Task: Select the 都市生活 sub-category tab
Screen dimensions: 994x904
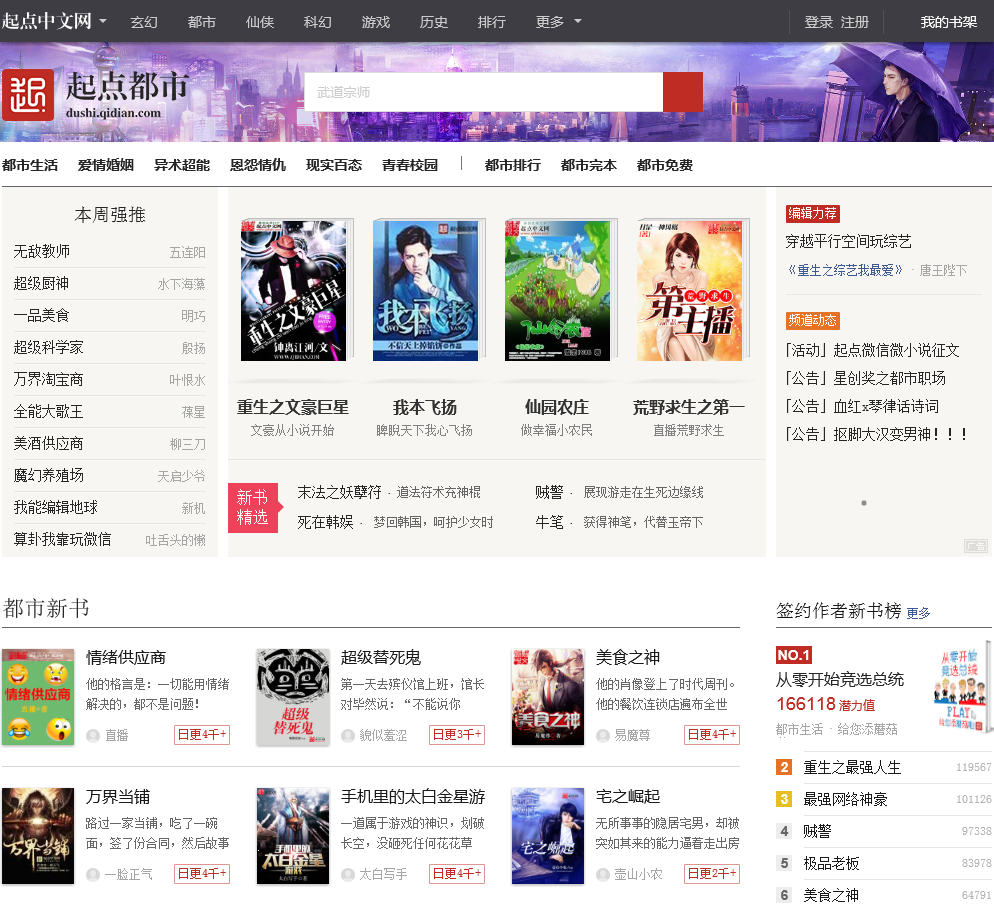Action: coord(30,165)
